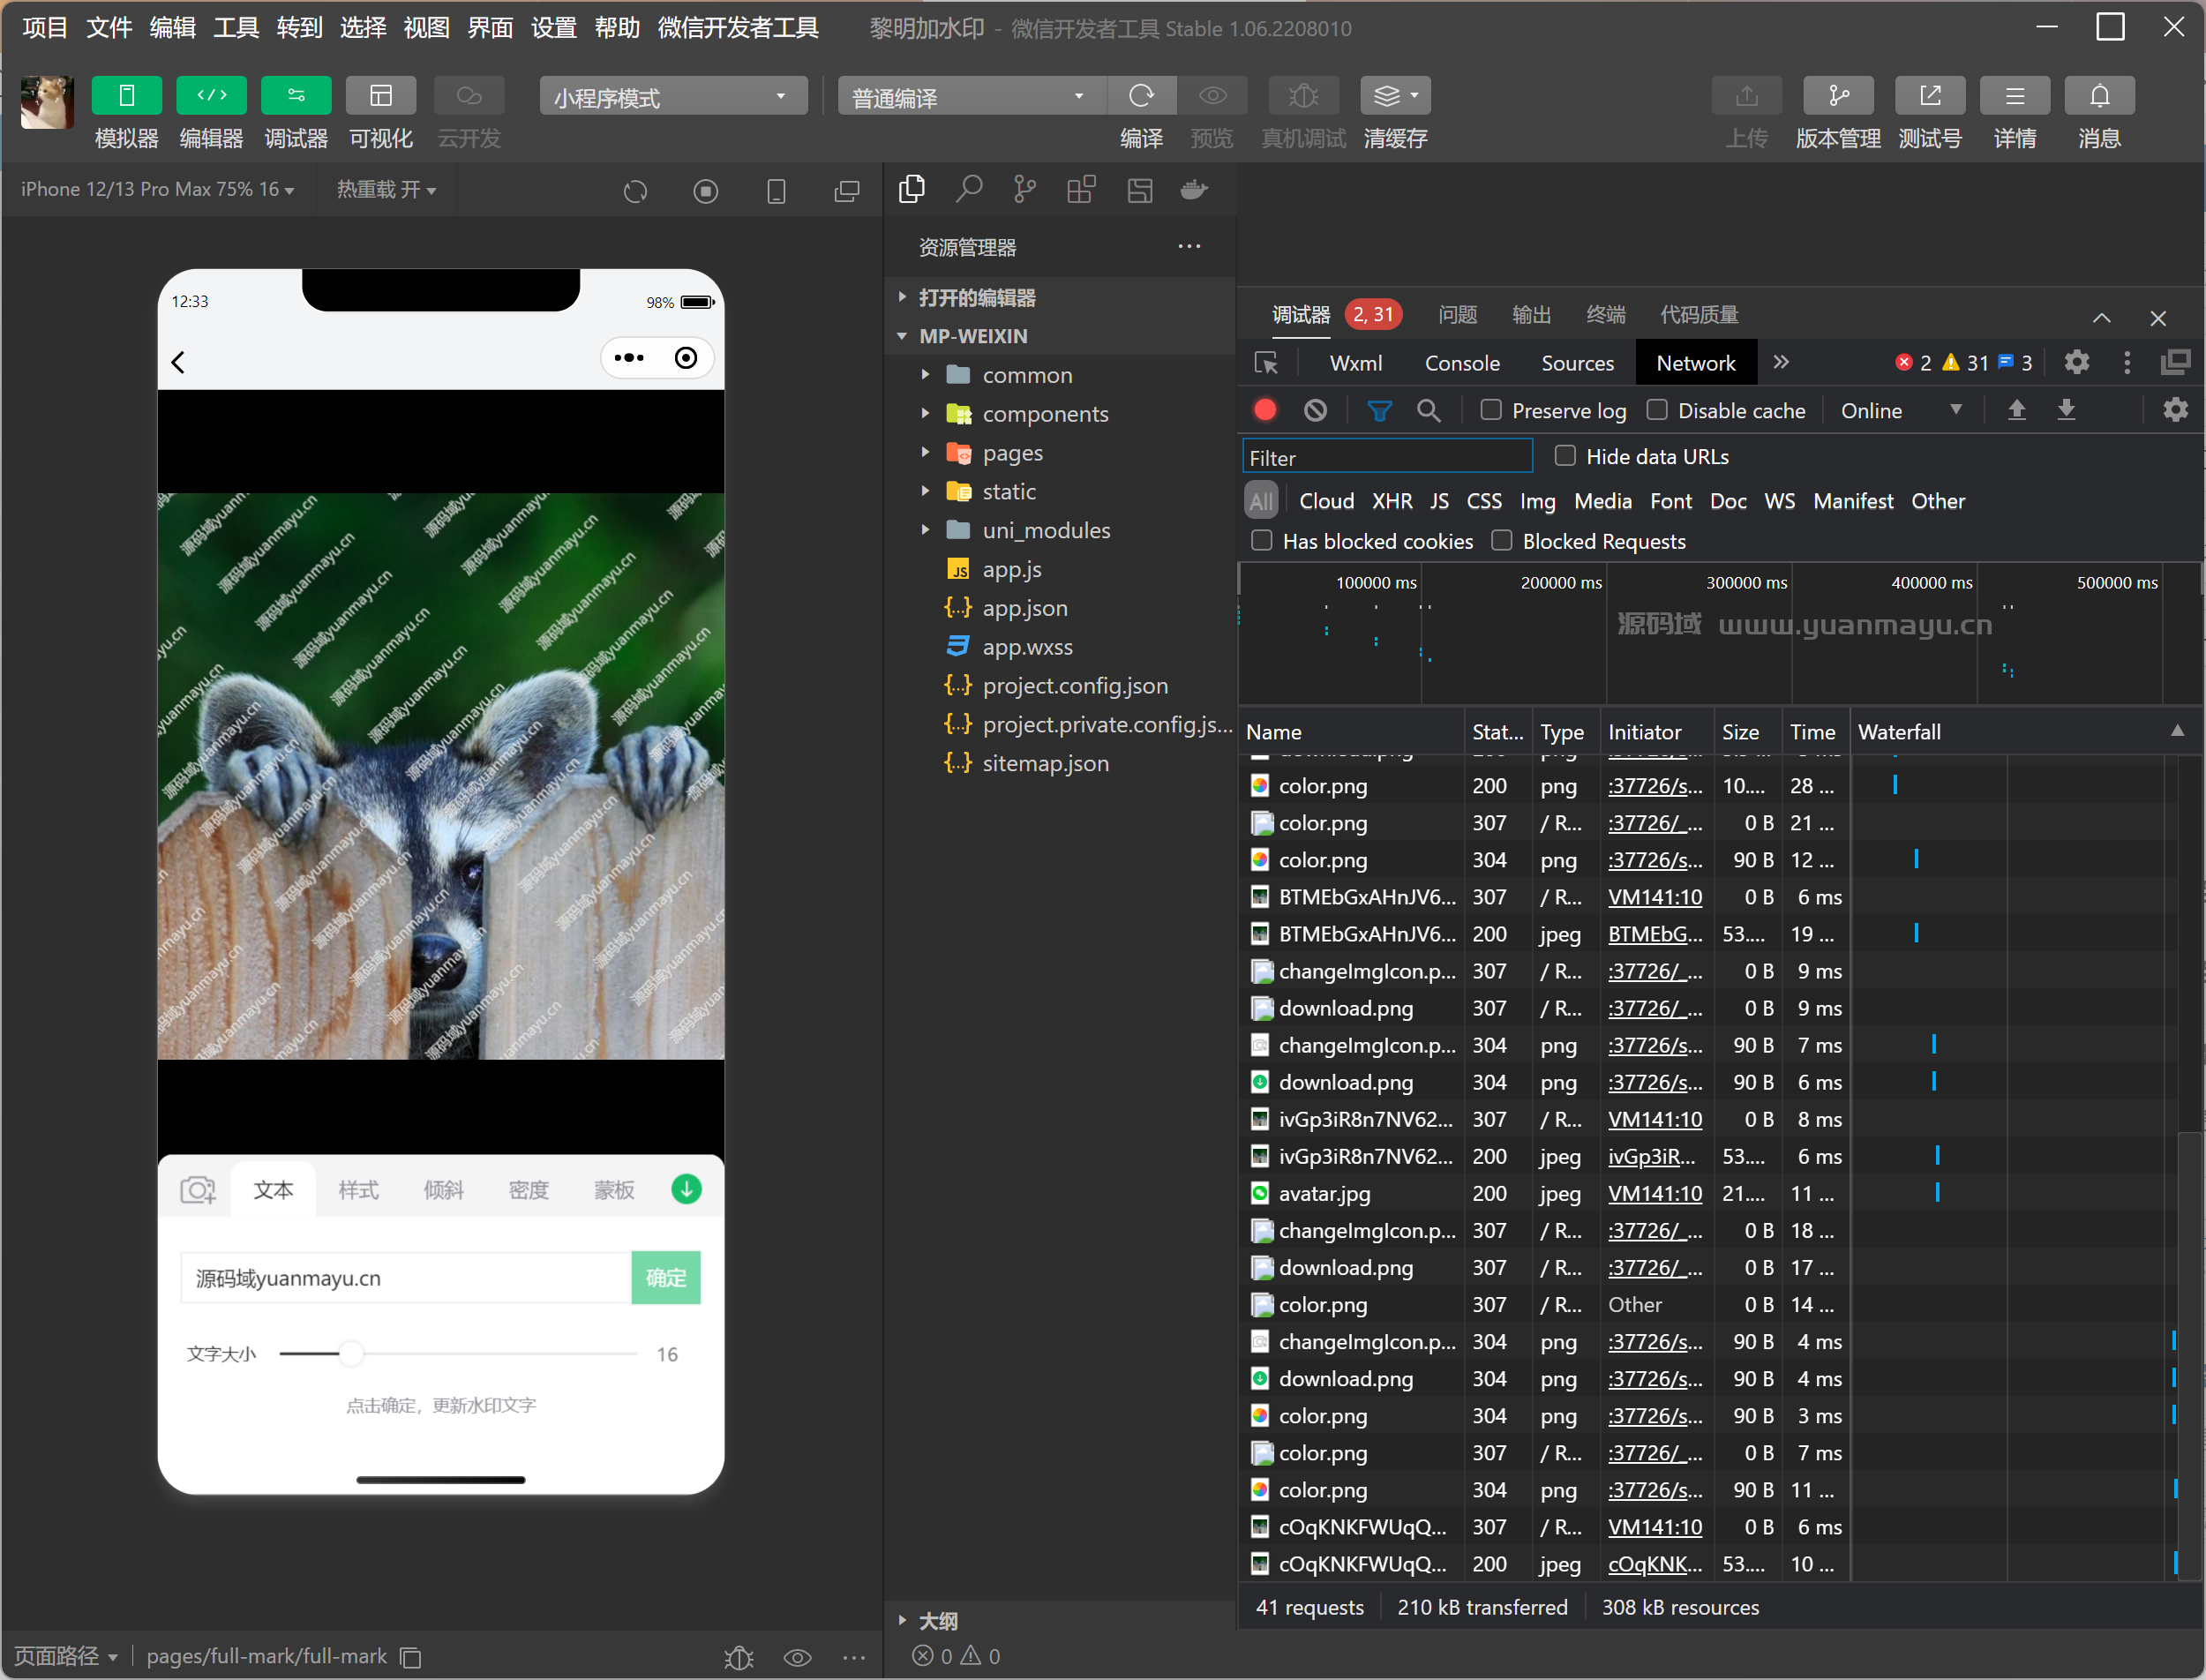The height and width of the screenshot is (1680, 2206).
Task: Click the green download arrow in phone preview
Action: tap(686, 1189)
